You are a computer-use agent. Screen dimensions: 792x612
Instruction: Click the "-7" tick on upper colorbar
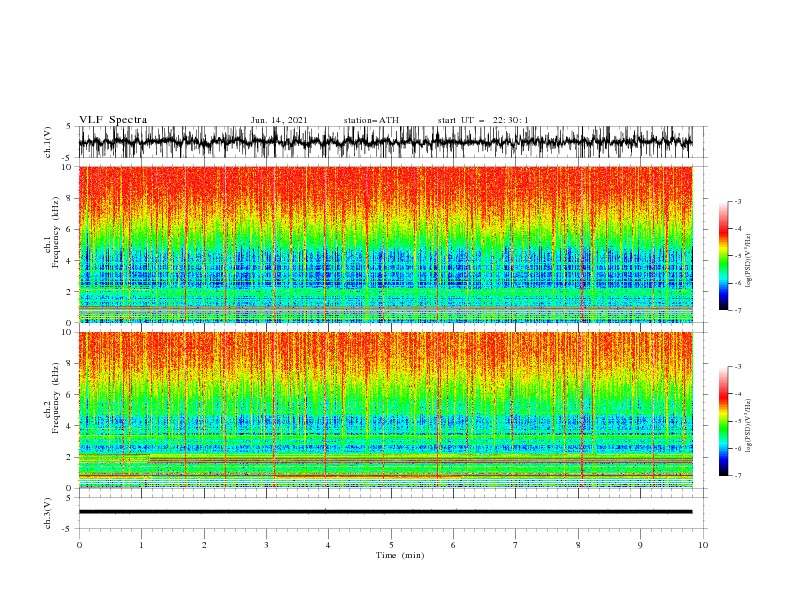click(x=738, y=310)
